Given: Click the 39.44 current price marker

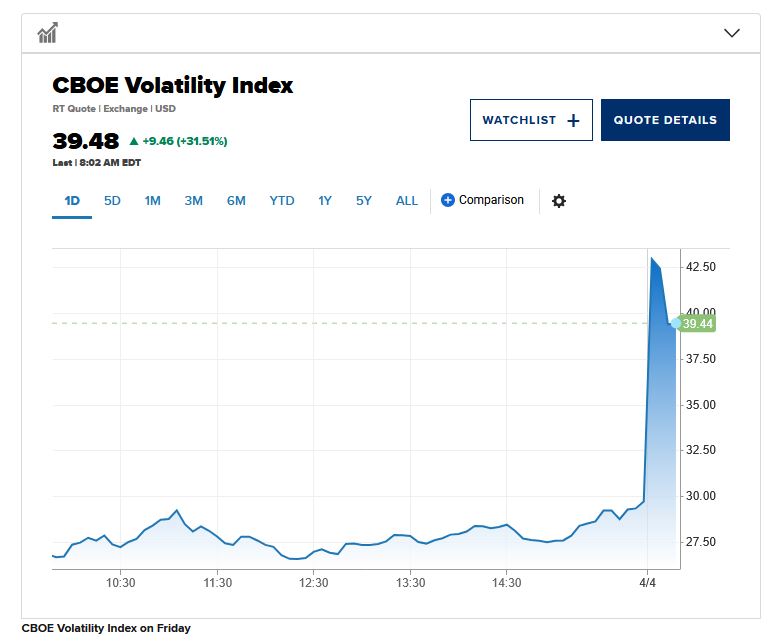Looking at the screenshot, I should click(x=697, y=324).
